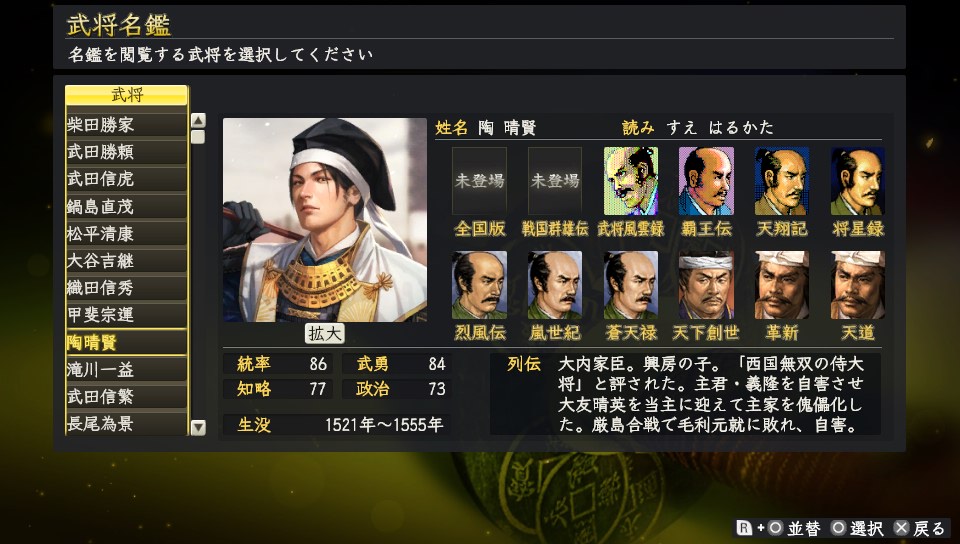Screen dimensions: 960x544
Task: Click the list scroll down arrow
Action: coord(198,428)
